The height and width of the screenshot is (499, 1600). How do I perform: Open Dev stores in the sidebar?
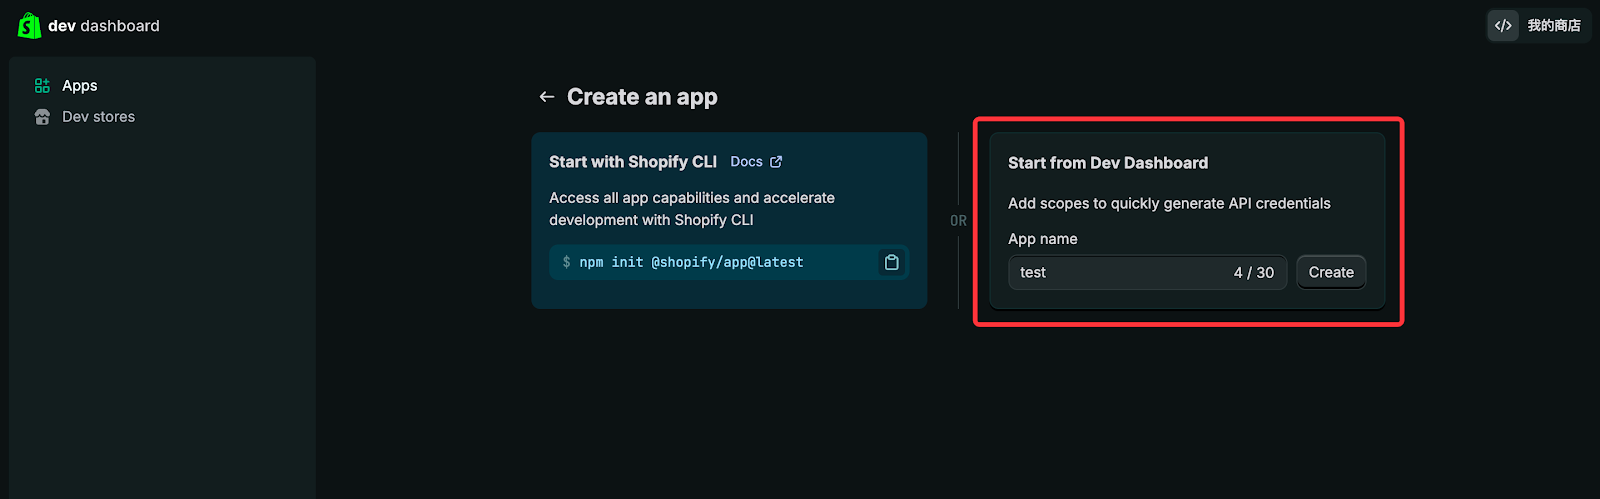pyautogui.click(x=98, y=117)
